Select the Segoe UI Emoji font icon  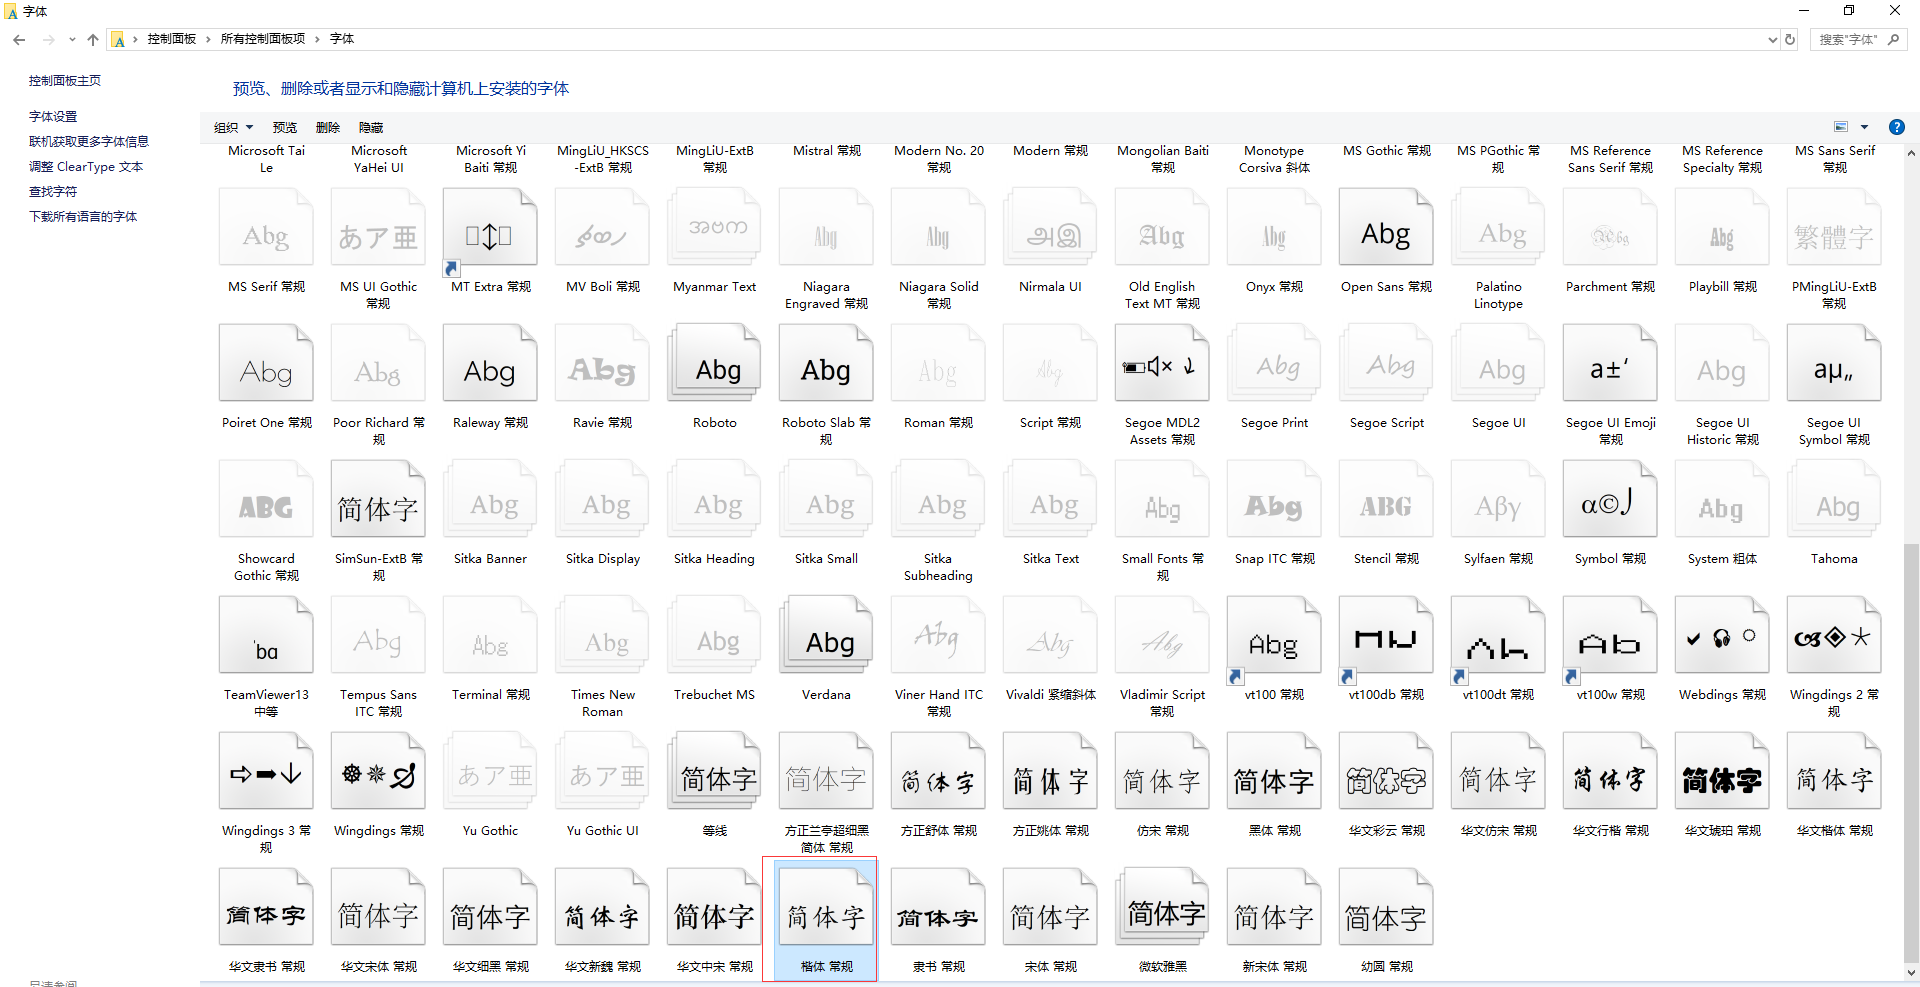pos(1610,364)
